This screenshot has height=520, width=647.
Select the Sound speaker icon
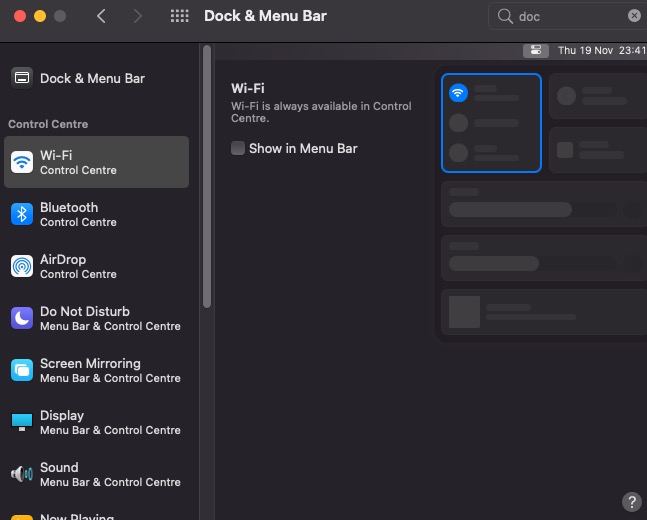pos(22,474)
